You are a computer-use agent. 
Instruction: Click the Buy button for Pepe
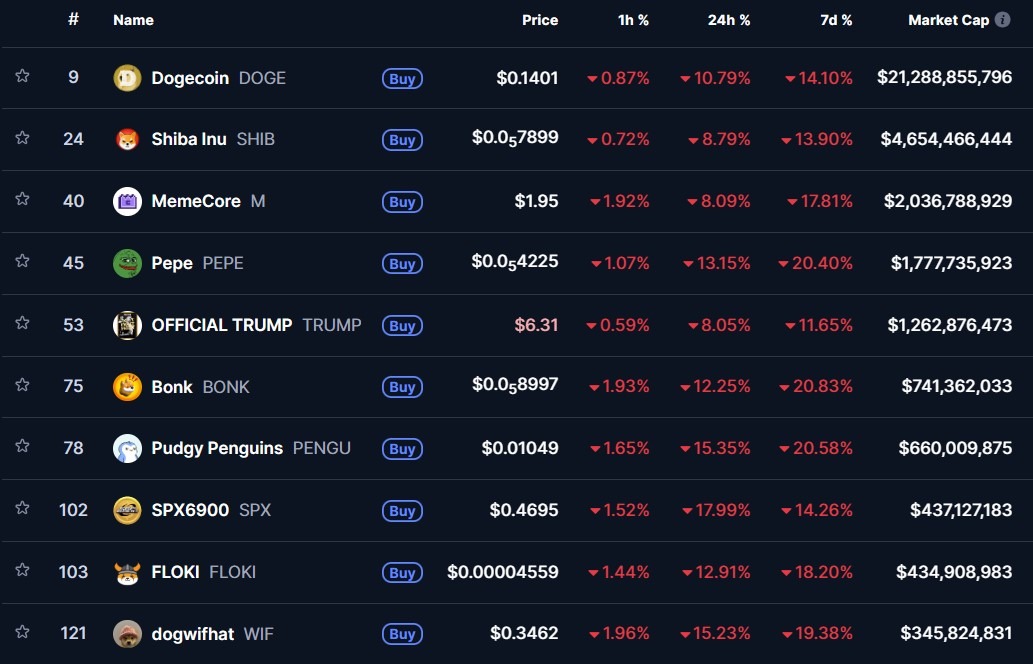click(x=401, y=264)
